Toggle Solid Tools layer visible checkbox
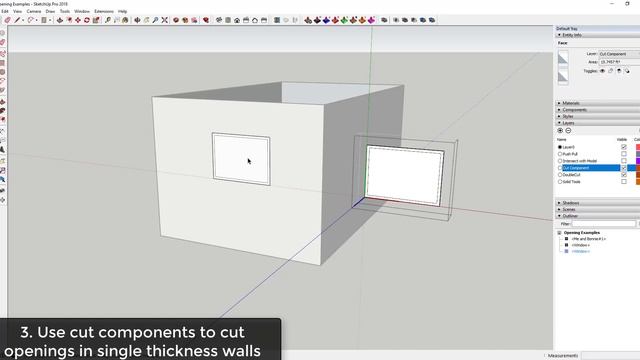The width and height of the screenshot is (640, 360). [624, 182]
